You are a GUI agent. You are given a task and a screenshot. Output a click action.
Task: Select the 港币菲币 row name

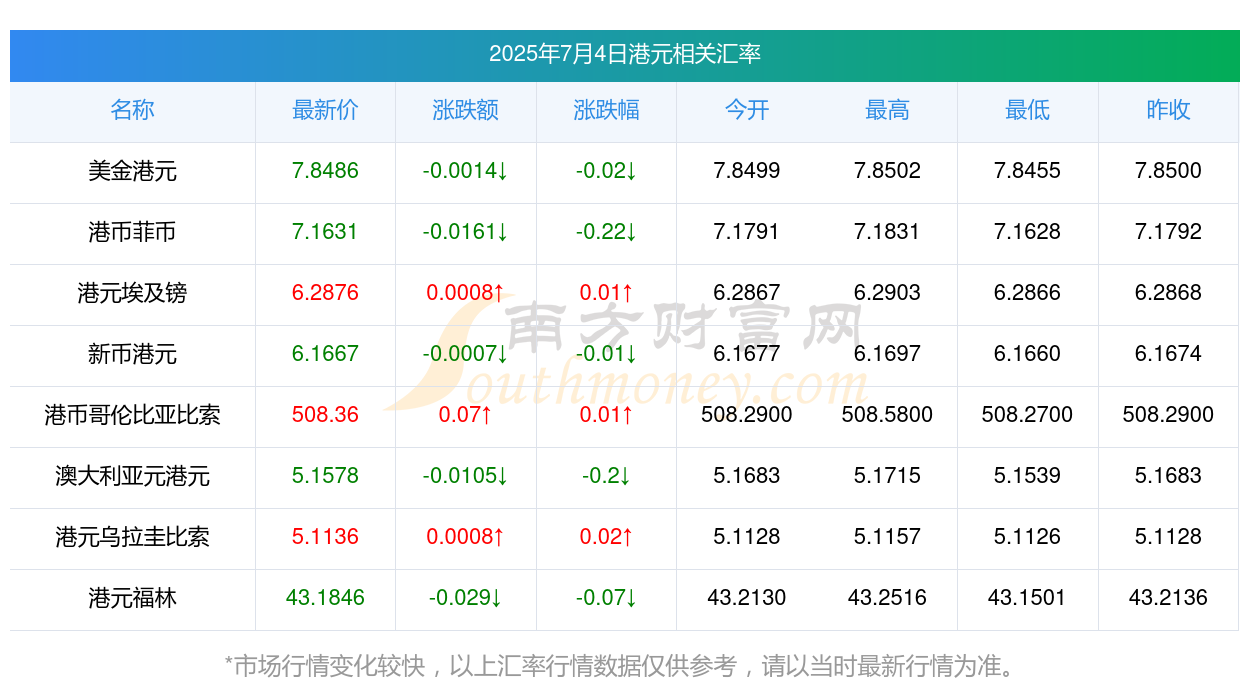132,232
